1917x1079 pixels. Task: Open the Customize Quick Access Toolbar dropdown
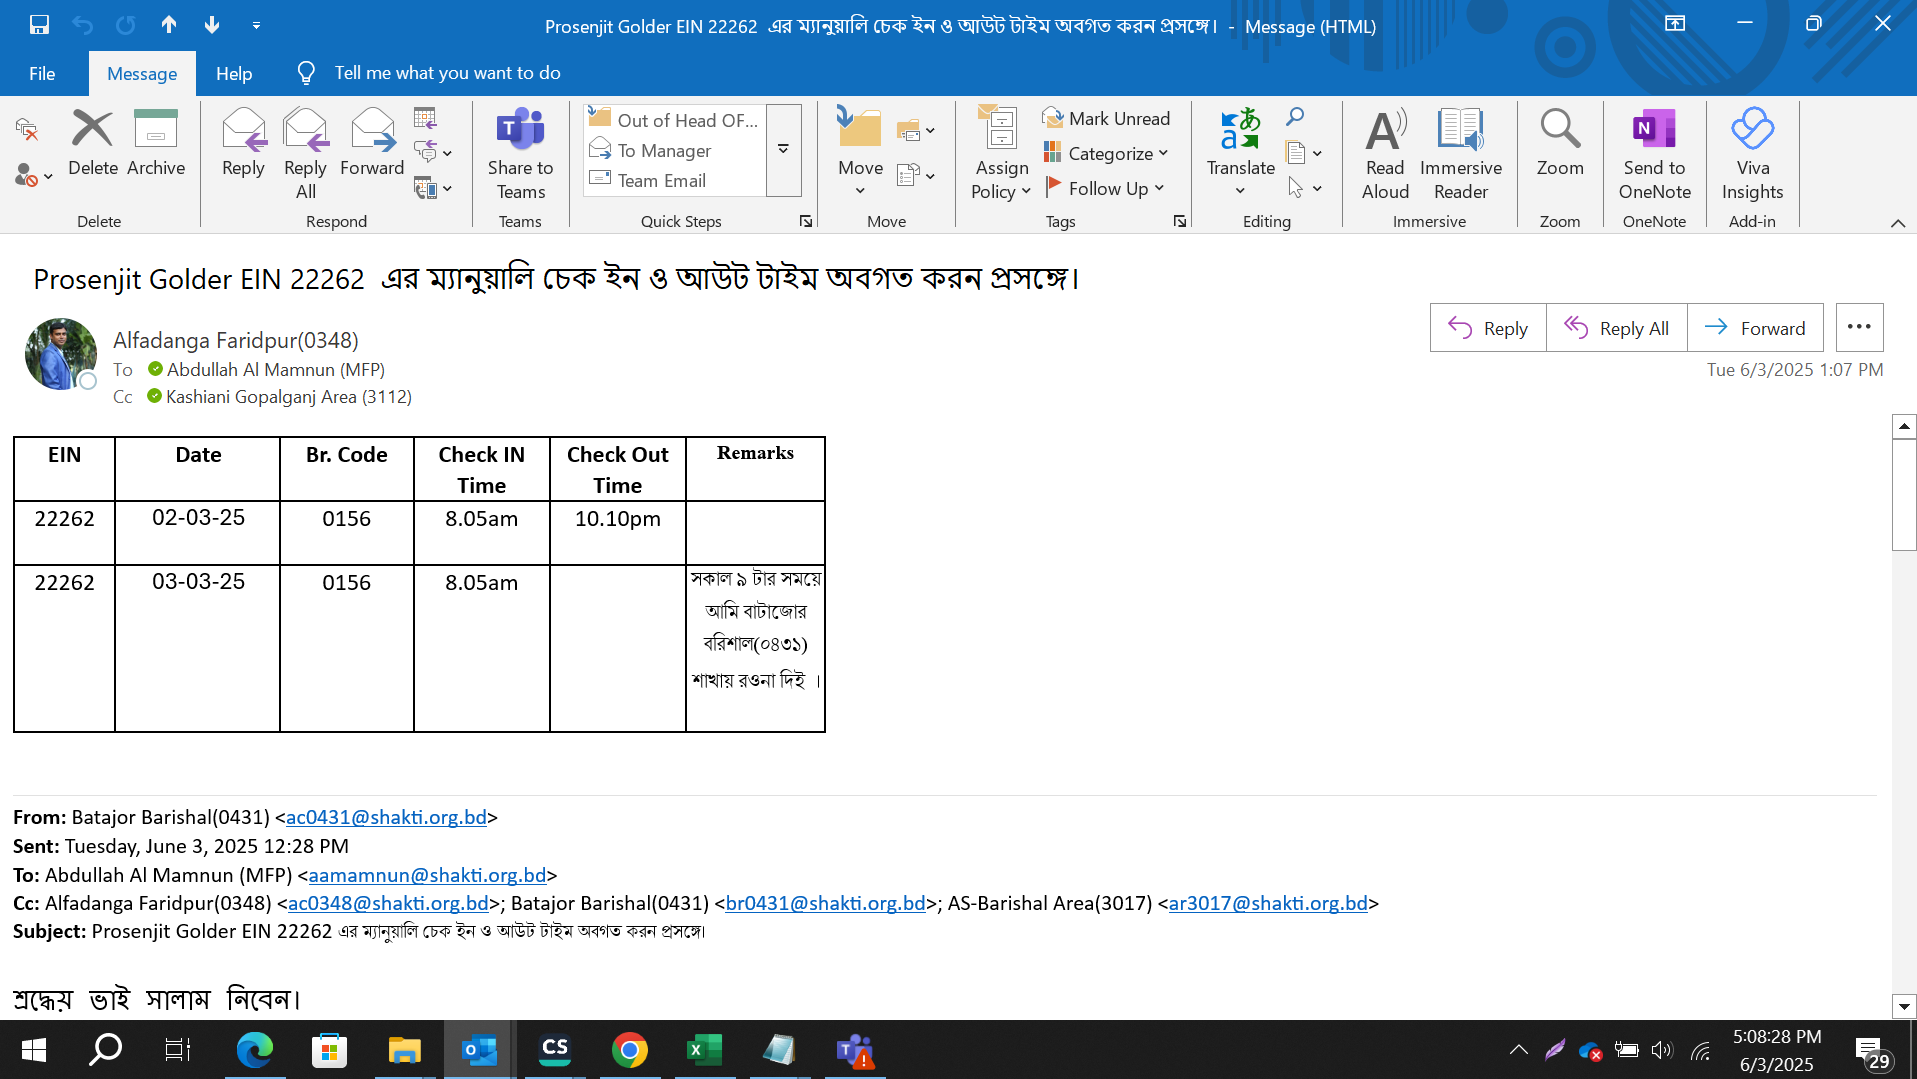click(x=256, y=25)
